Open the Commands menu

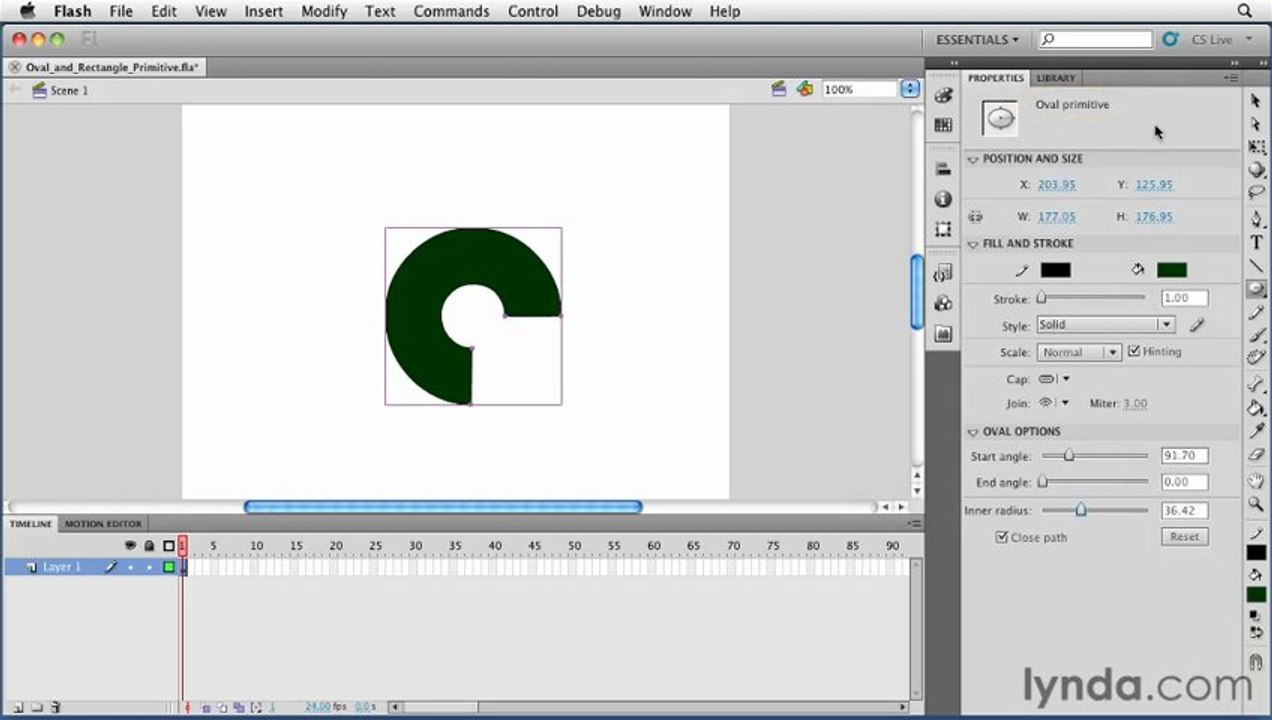[x=451, y=11]
